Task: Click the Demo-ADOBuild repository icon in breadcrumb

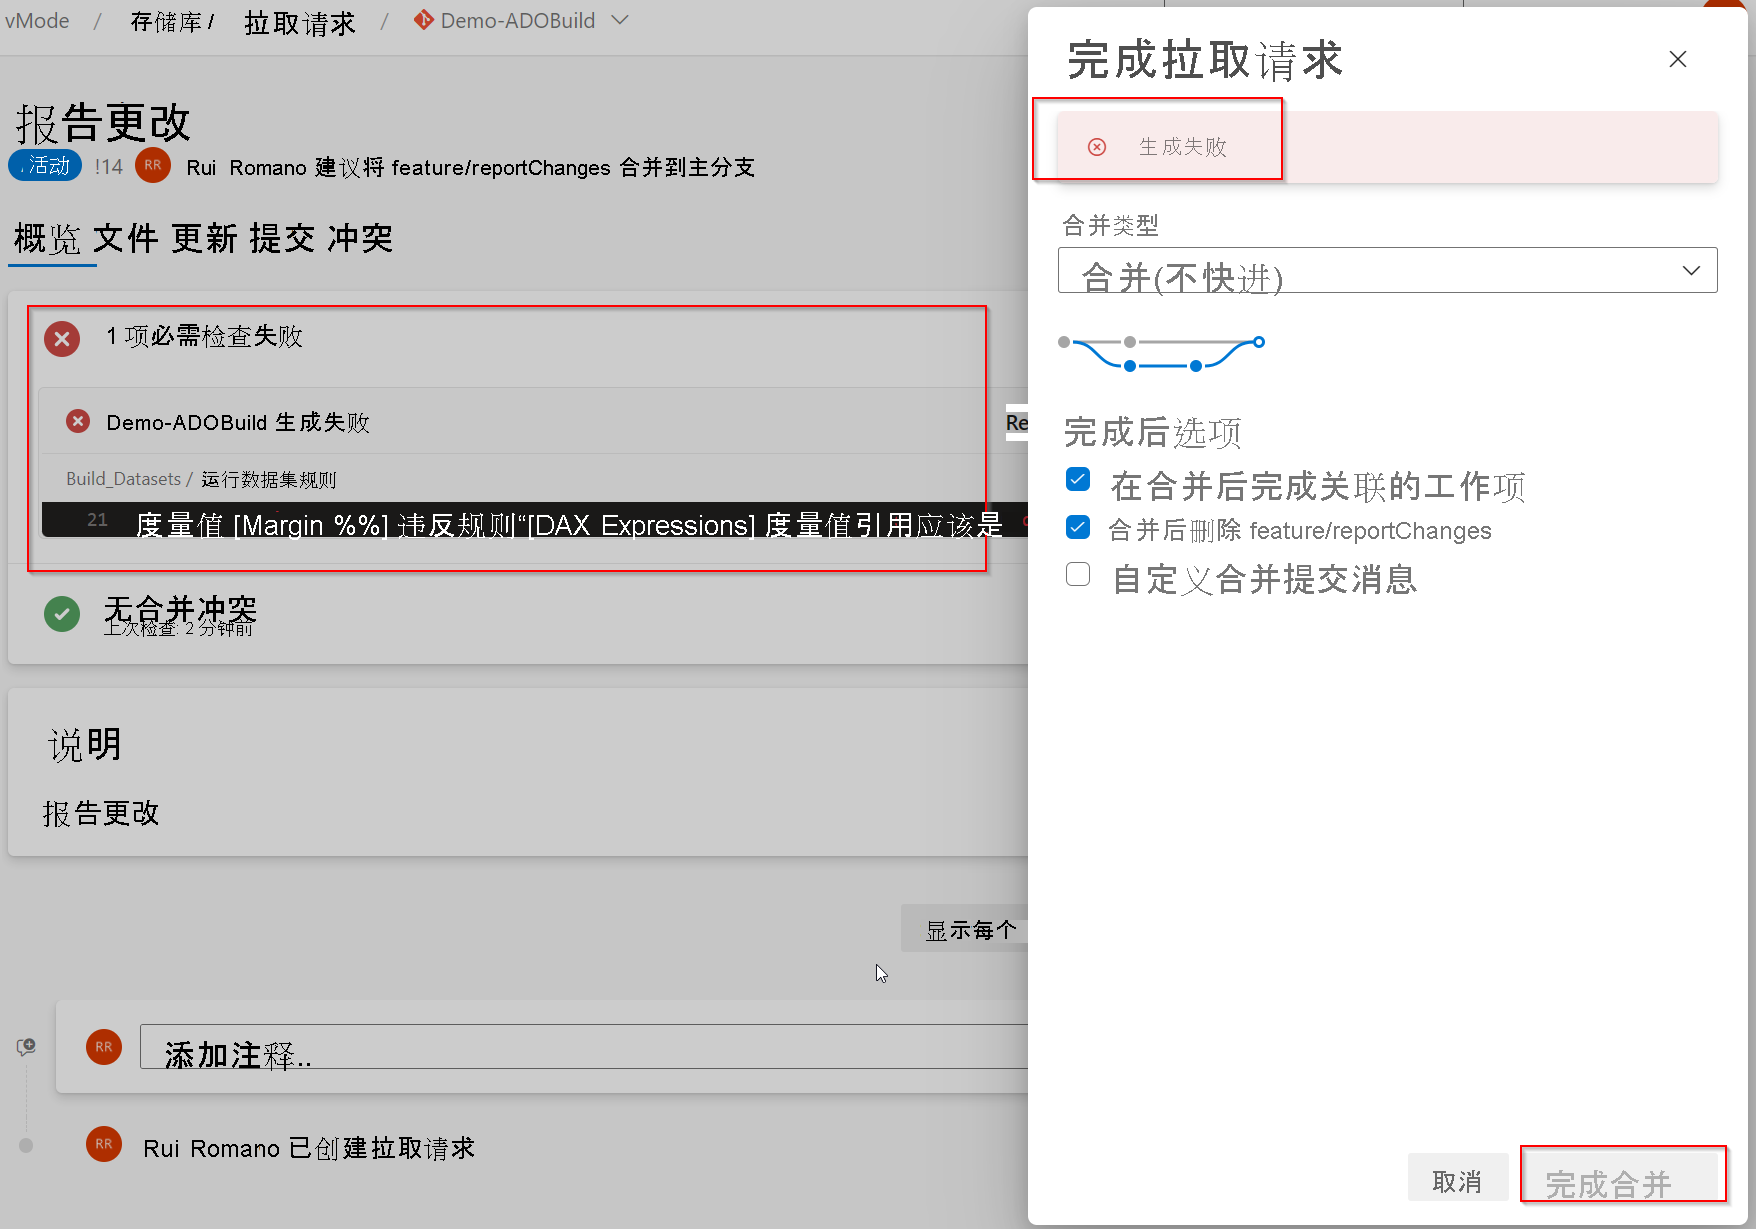Action: point(422,20)
